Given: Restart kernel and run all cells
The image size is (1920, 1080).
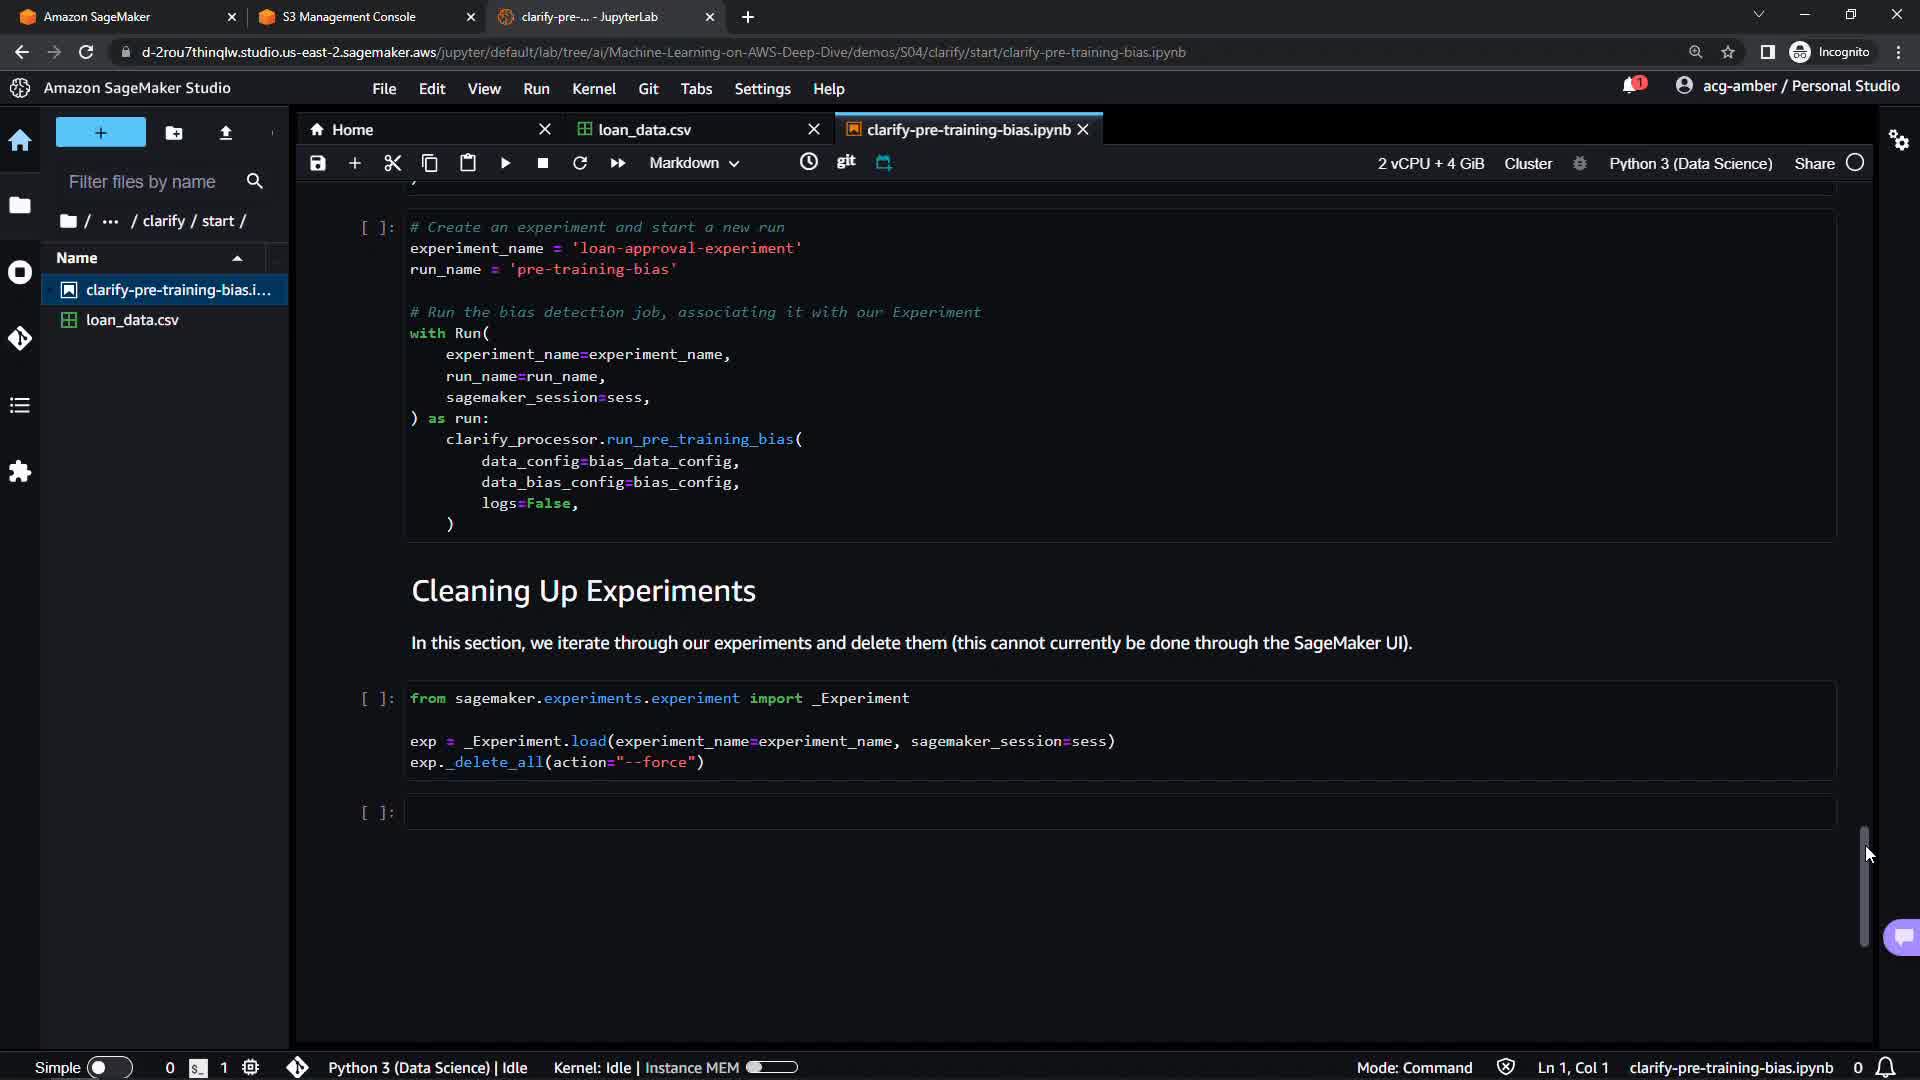Looking at the screenshot, I should [x=618, y=163].
